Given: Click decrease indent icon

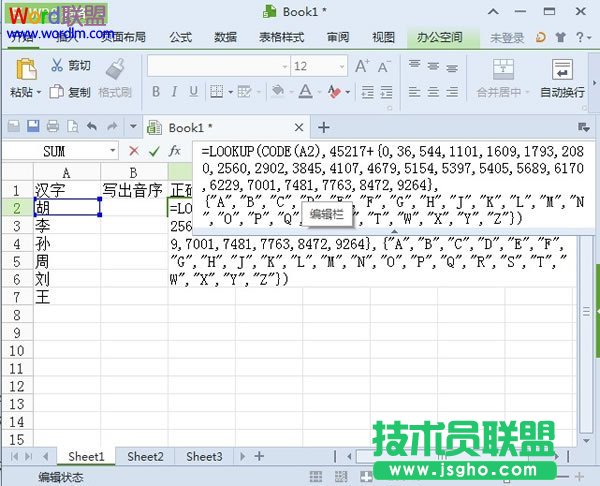Looking at the screenshot, I should tap(367, 92).
